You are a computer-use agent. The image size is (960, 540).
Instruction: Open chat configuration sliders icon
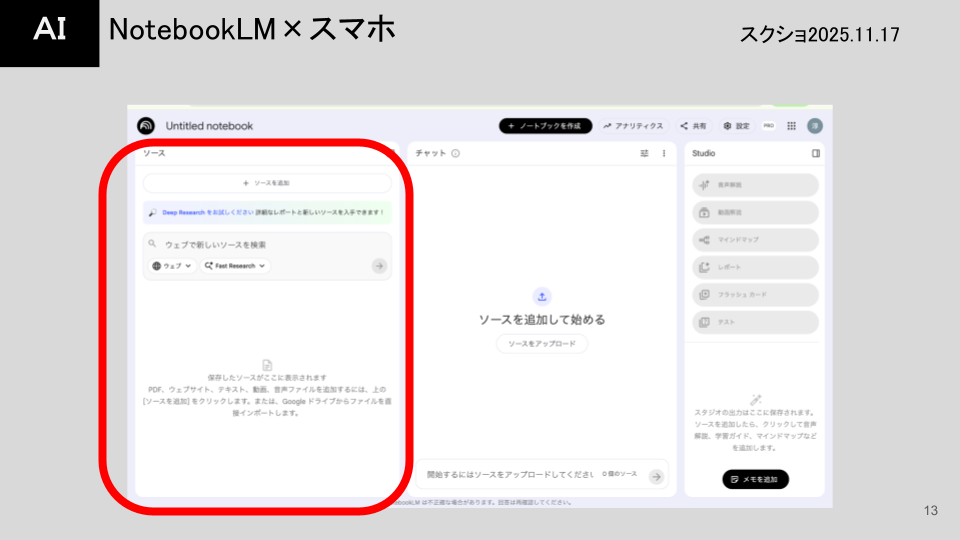coord(644,154)
